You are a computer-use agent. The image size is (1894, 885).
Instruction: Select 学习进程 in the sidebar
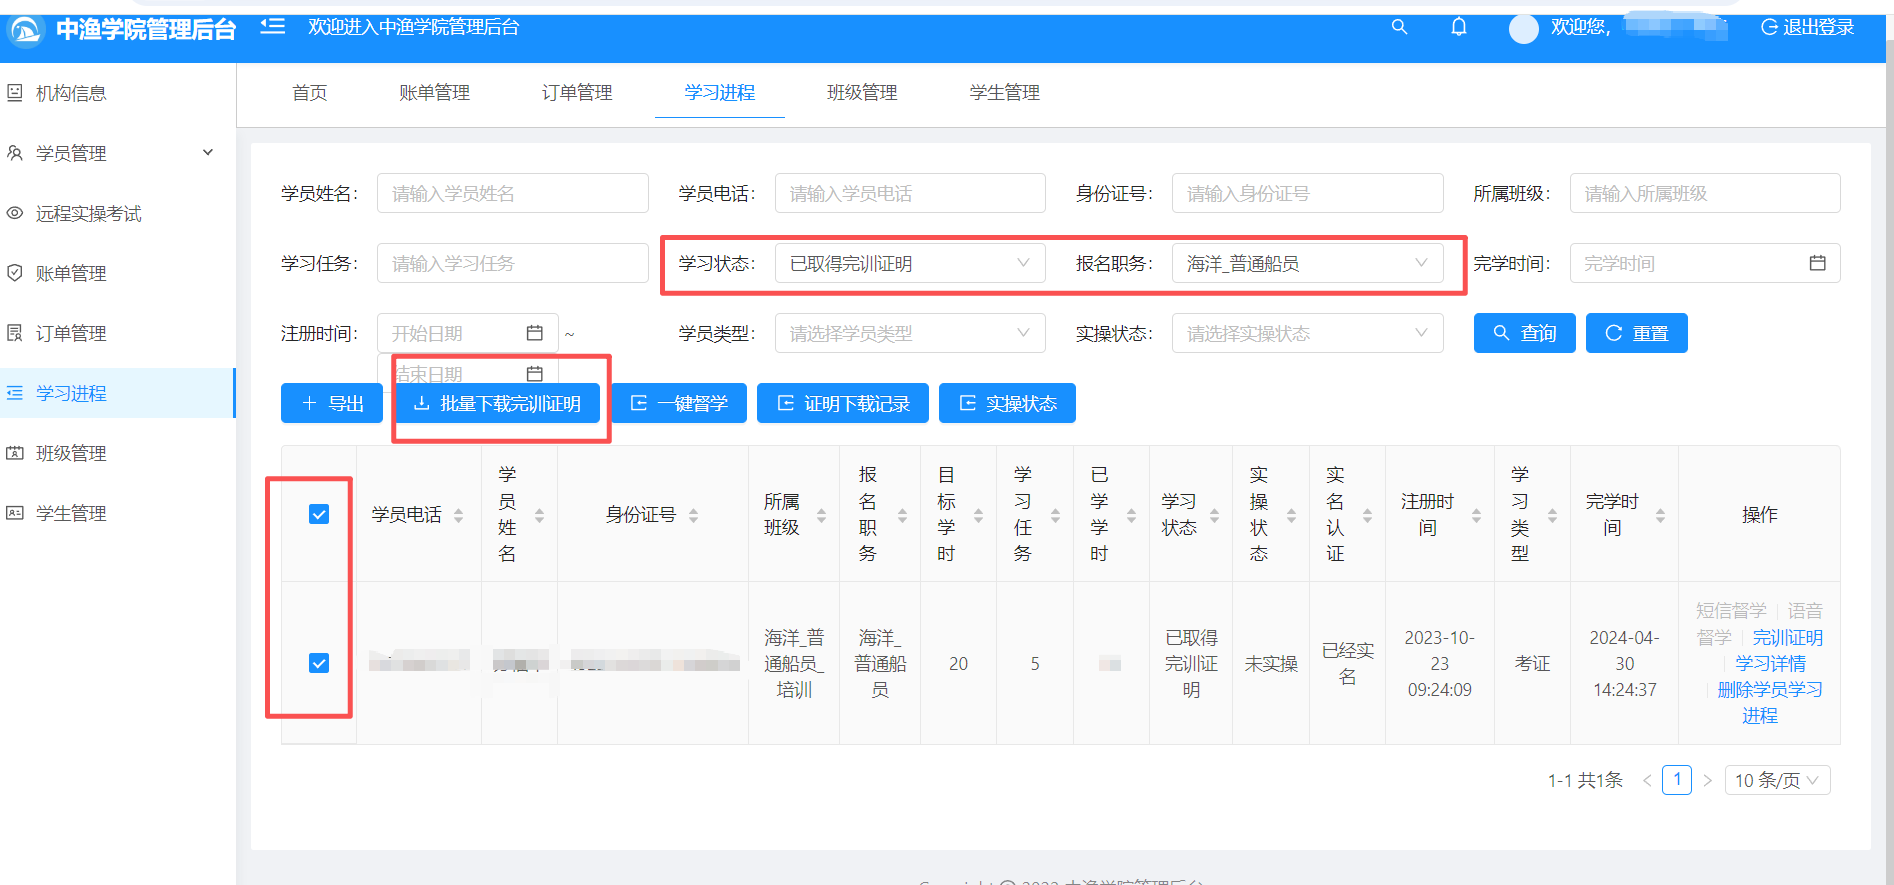117,393
